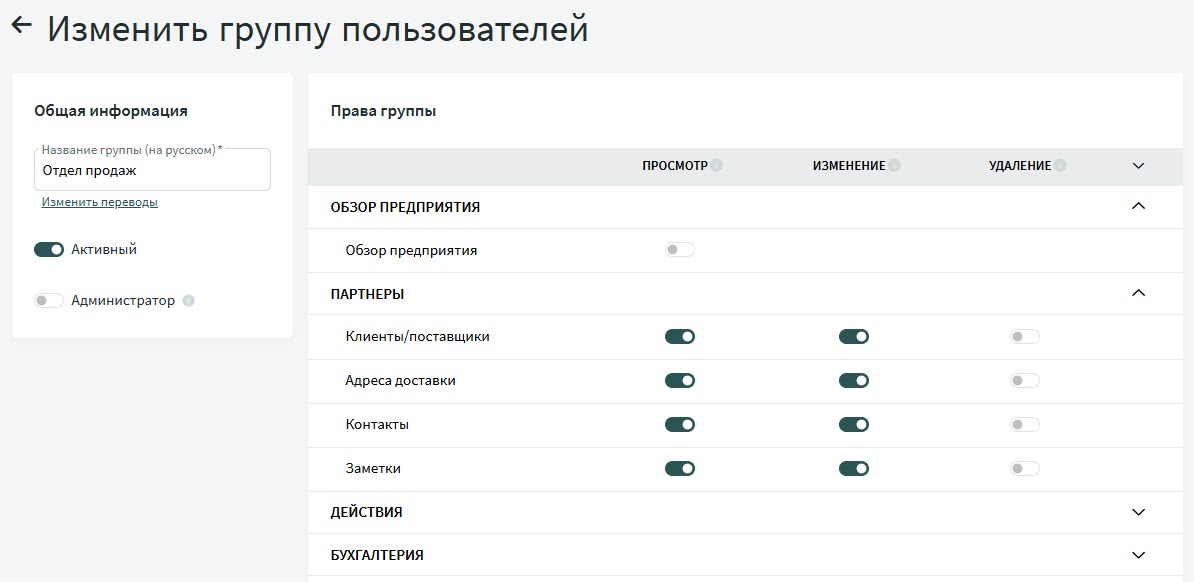Turn off edit right for Адреса доставки
Screen dimensions: 1194x582
click(853, 381)
